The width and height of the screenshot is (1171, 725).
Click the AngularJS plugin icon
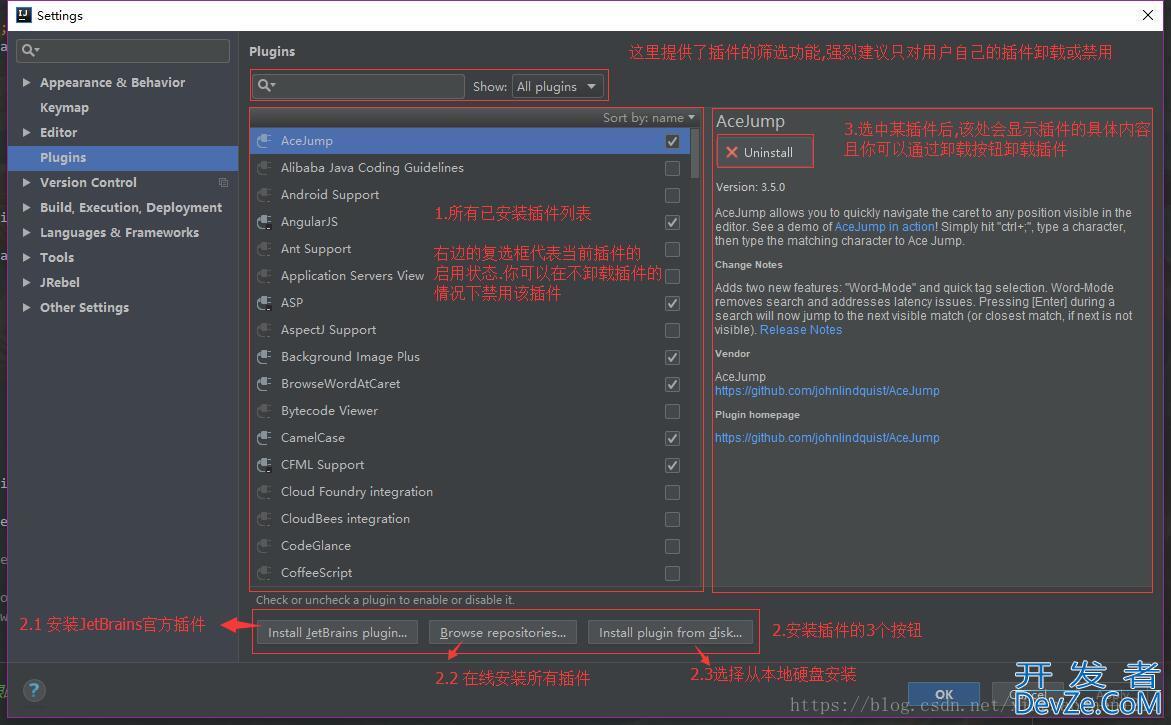pos(264,222)
